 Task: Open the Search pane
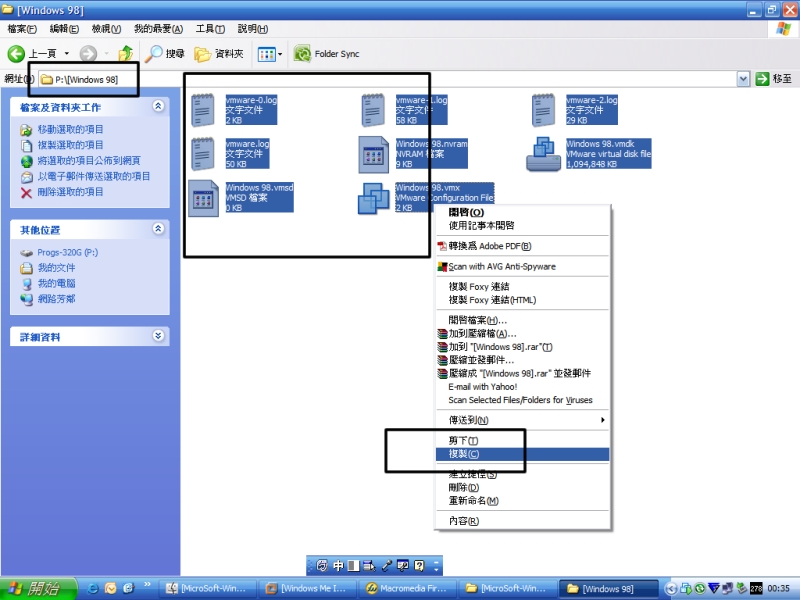(x=165, y=54)
